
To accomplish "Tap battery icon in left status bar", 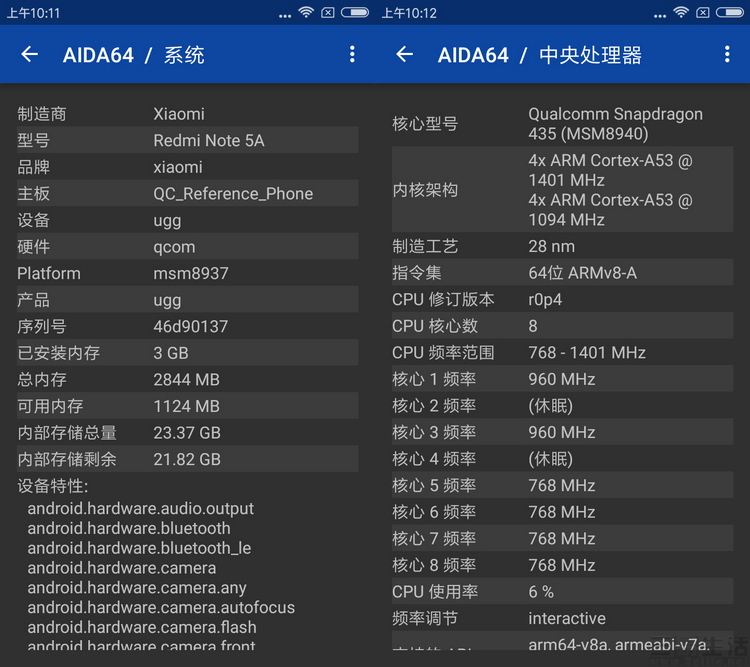I will pyautogui.click(x=354, y=12).
